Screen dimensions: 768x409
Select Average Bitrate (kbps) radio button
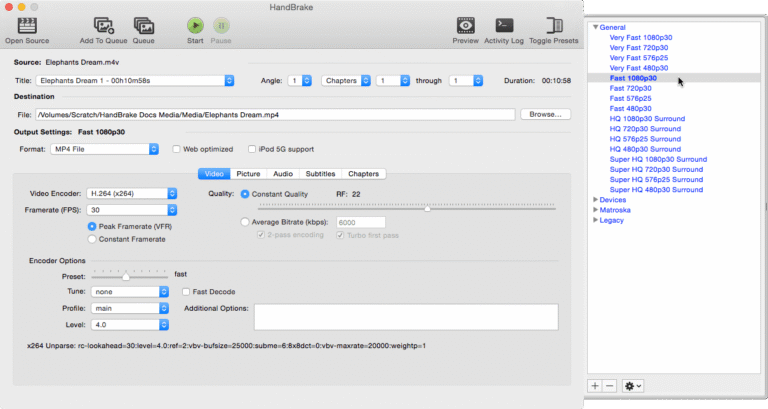tap(245, 222)
